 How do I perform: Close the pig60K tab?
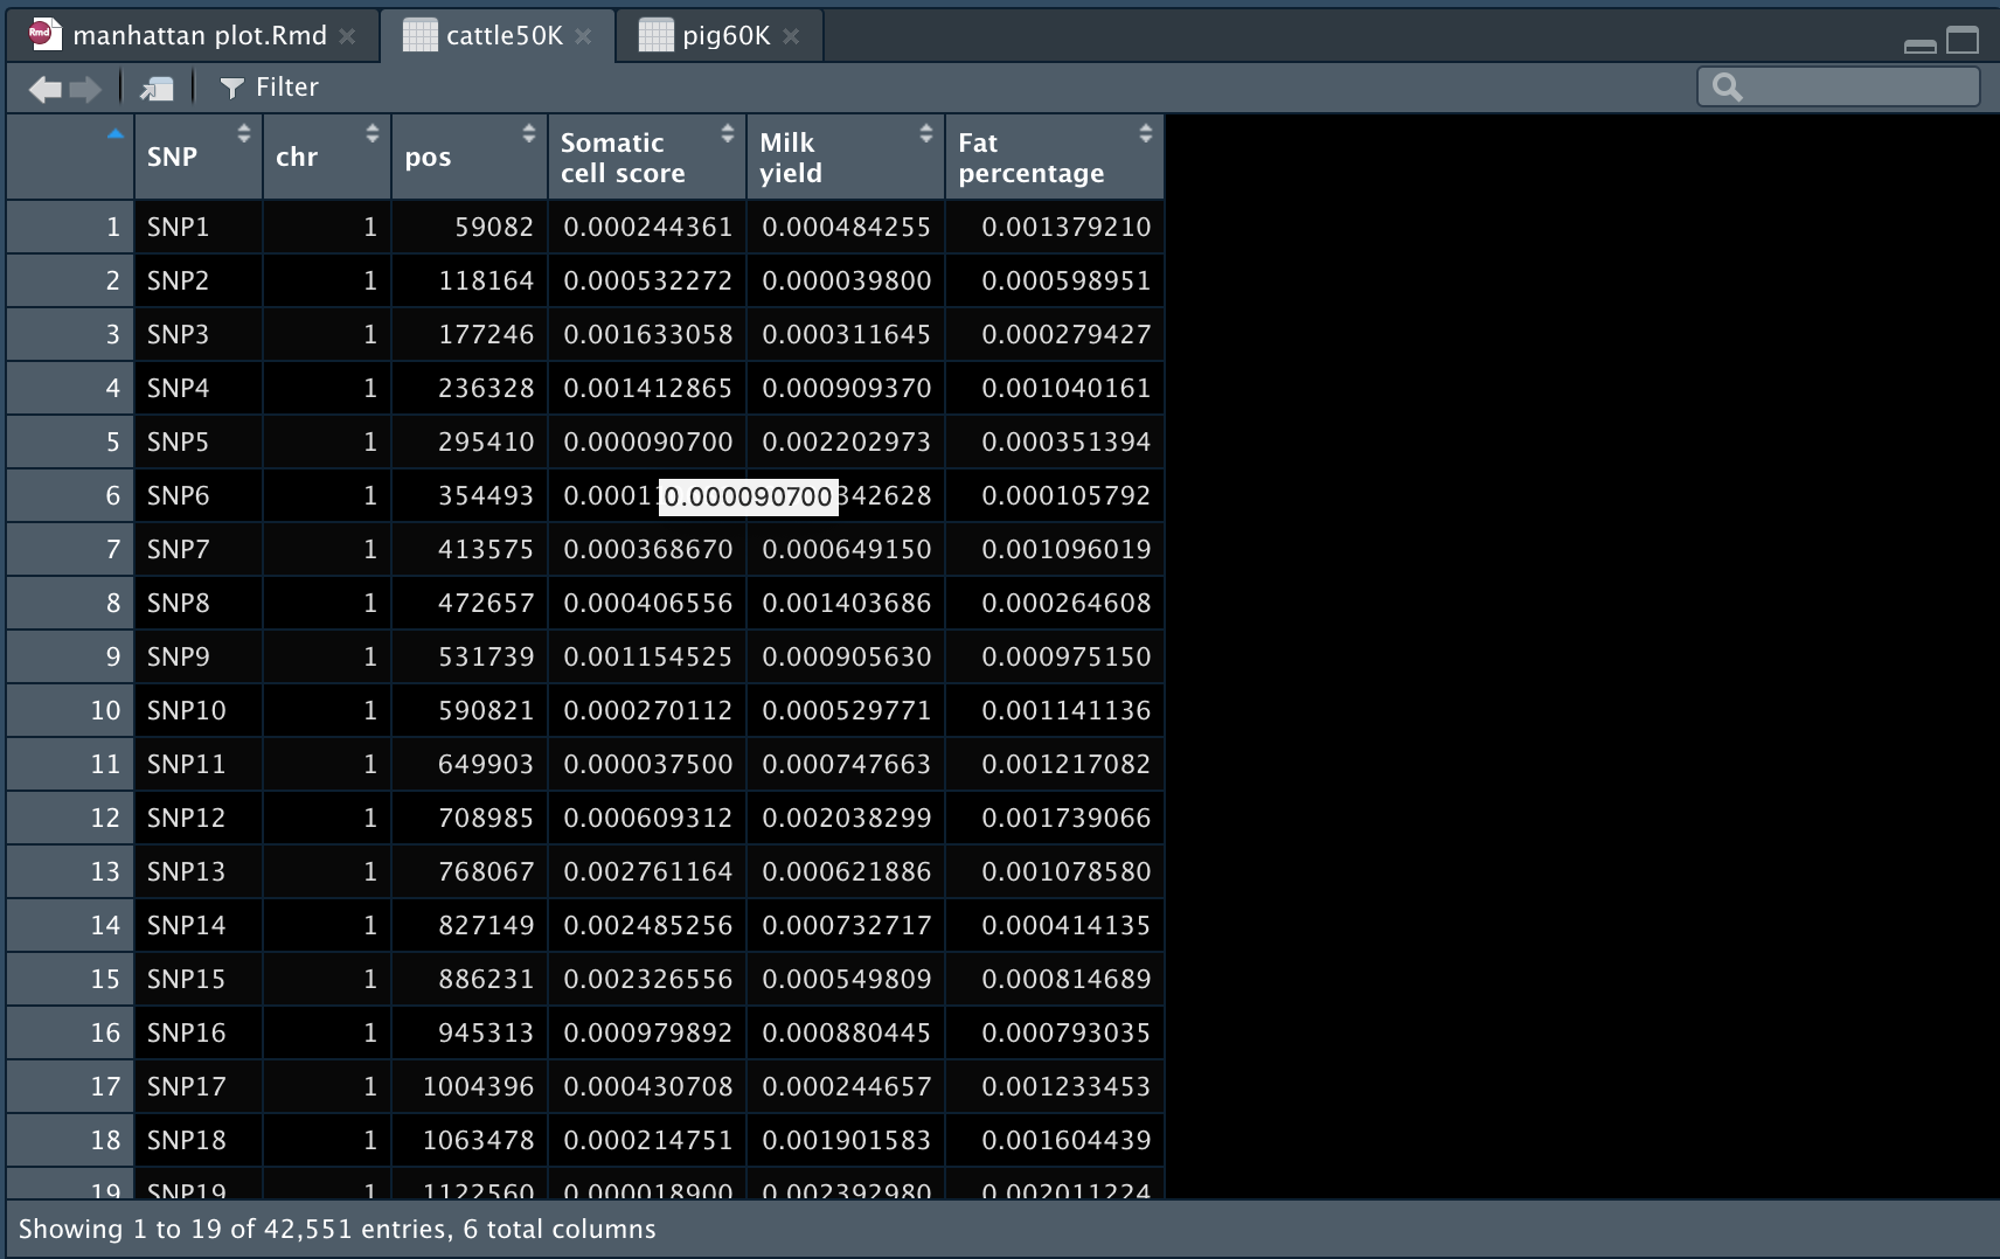pos(791,36)
